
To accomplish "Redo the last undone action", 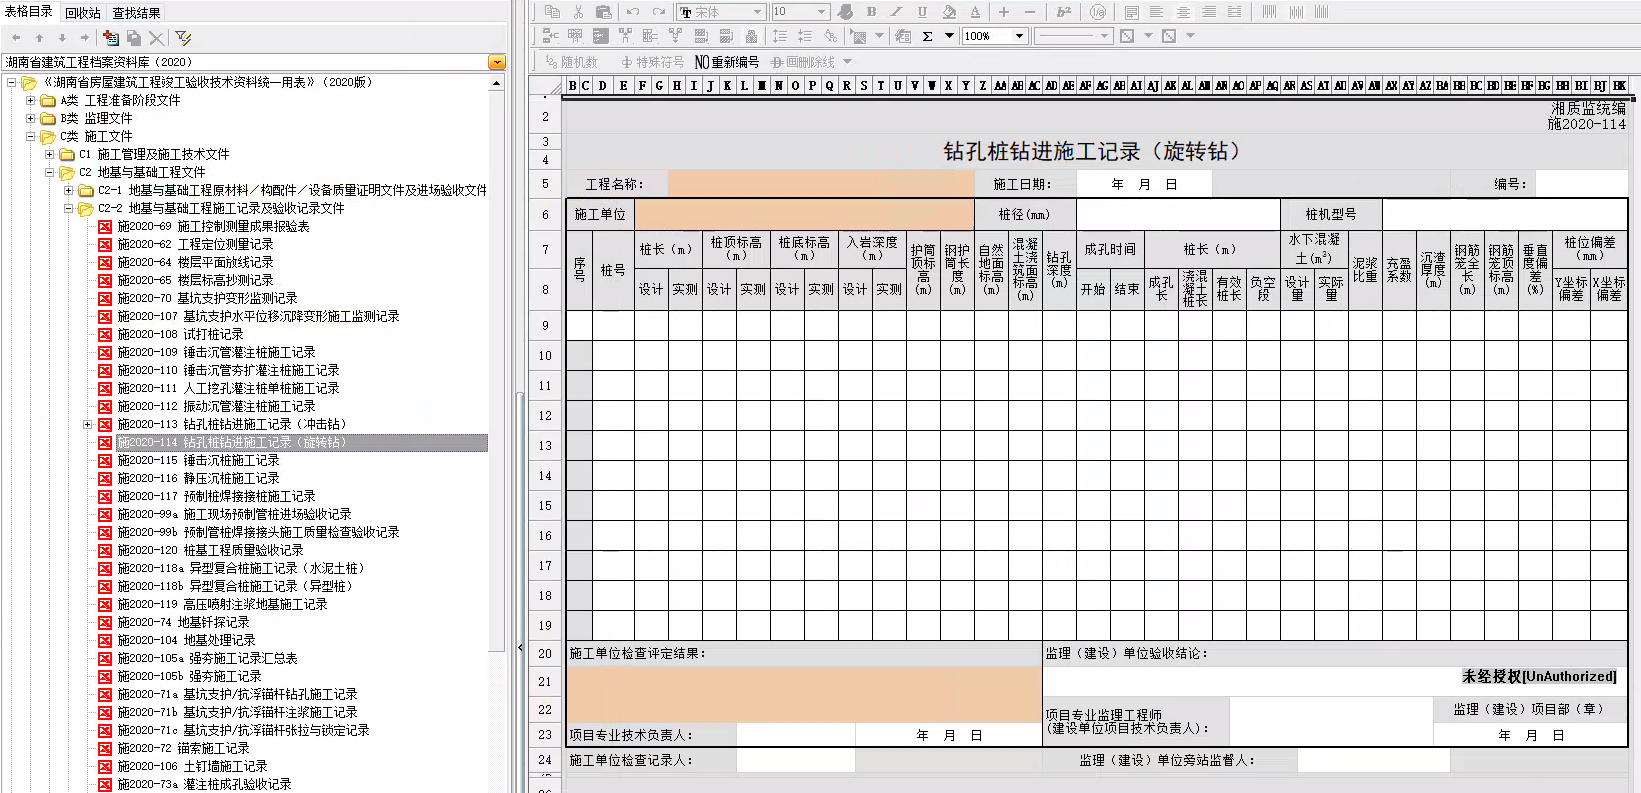I will pyautogui.click(x=658, y=12).
